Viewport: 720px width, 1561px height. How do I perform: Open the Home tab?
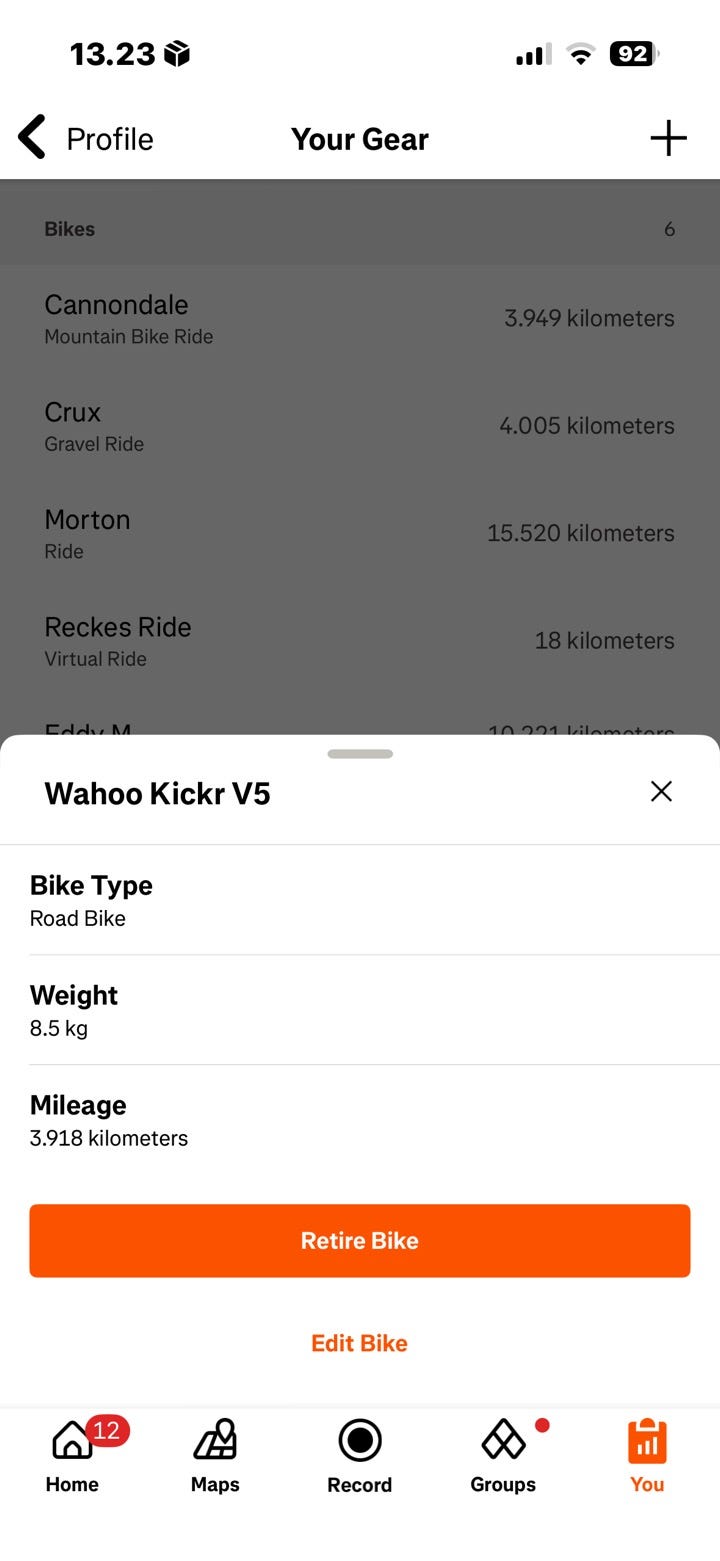(72, 1441)
